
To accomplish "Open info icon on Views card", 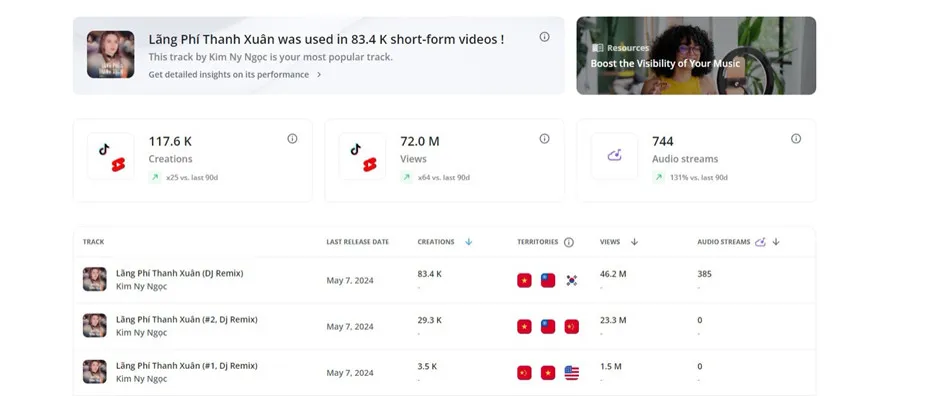I will coord(544,138).
